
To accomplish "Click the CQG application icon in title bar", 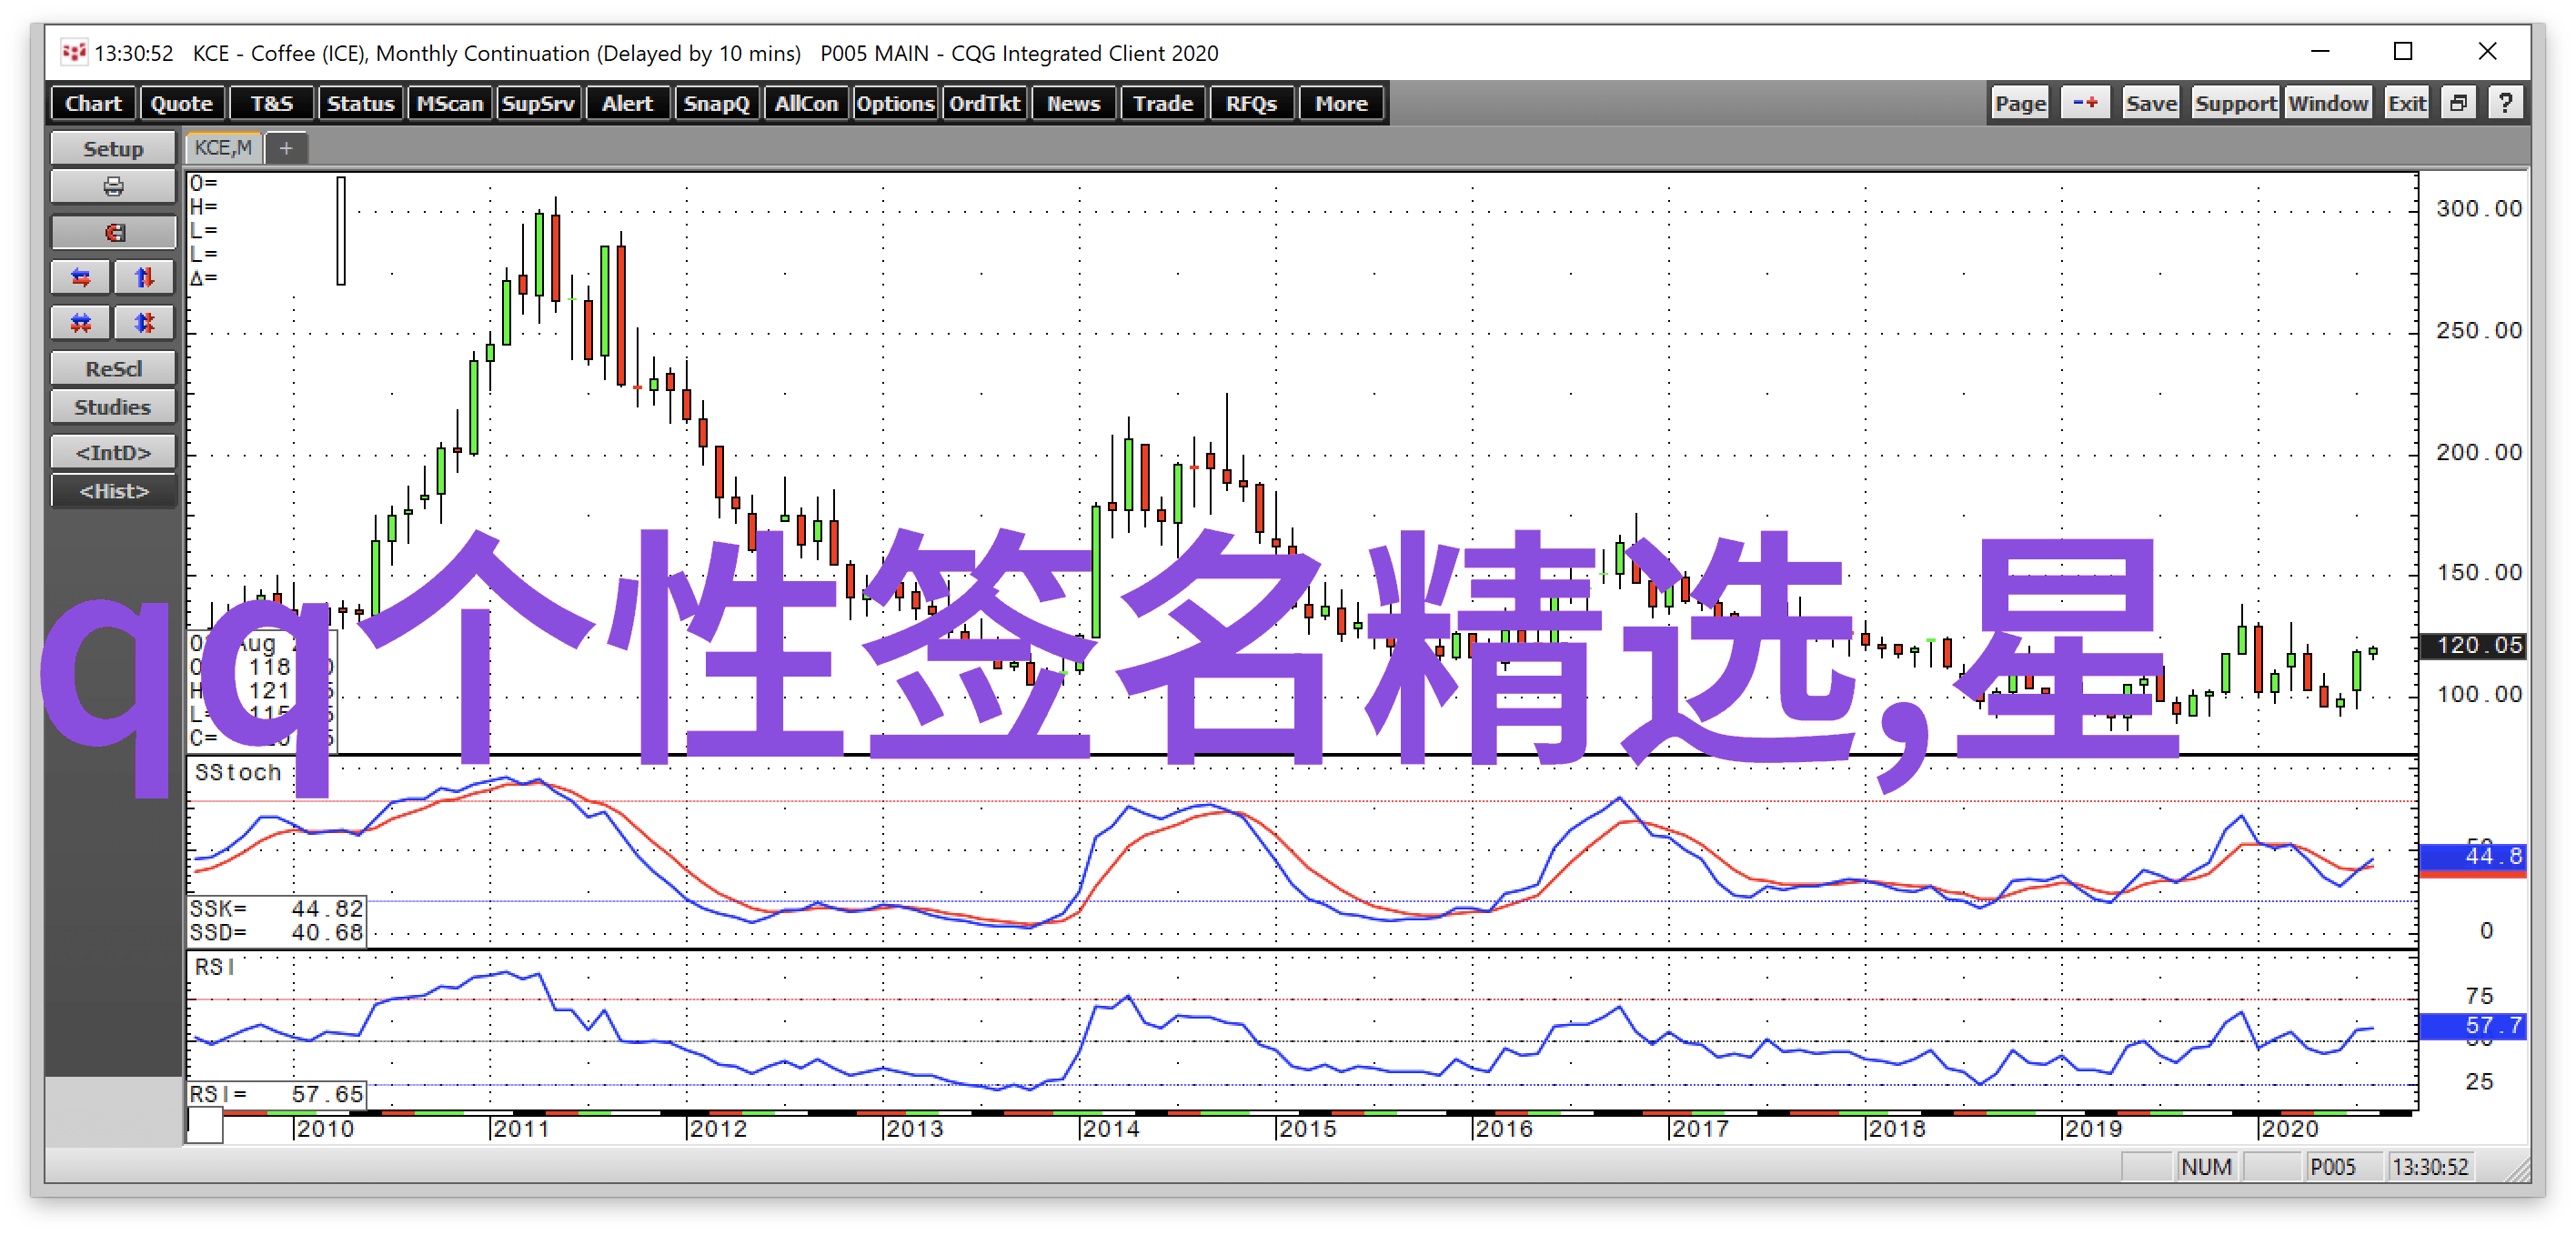I will (x=74, y=52).
